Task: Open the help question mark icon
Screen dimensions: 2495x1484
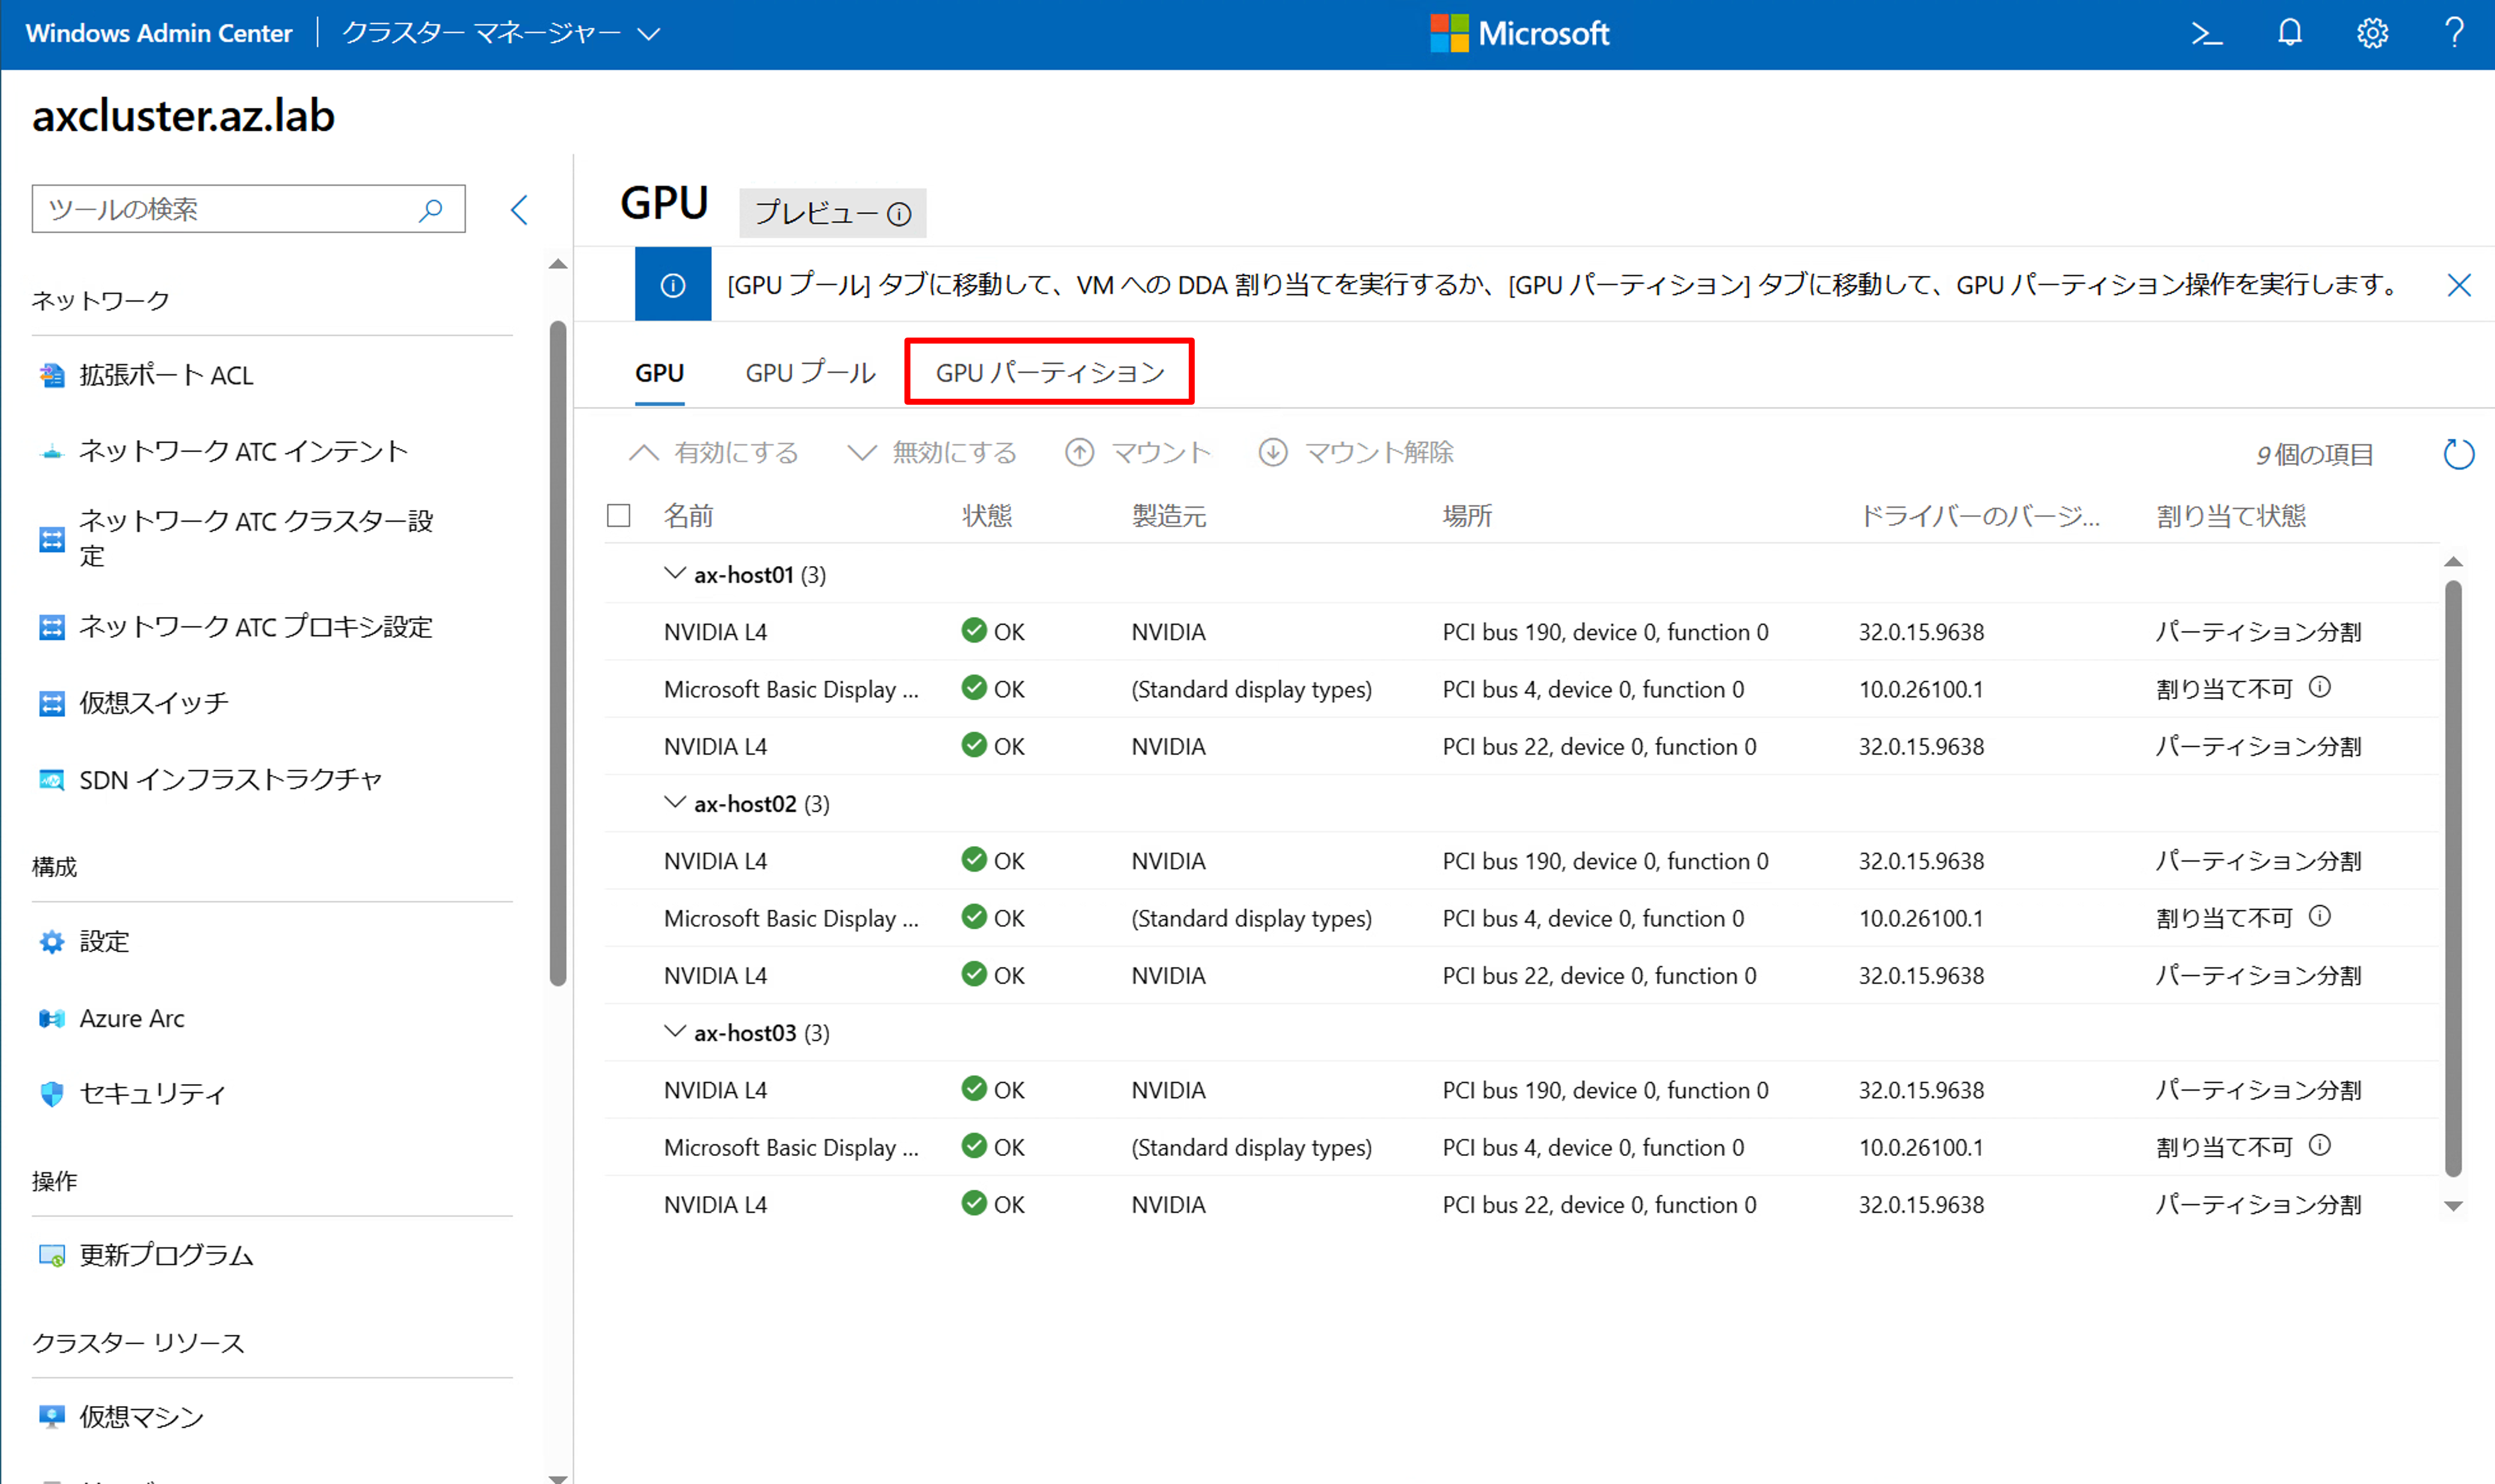Action: (x=2454, y=34)
